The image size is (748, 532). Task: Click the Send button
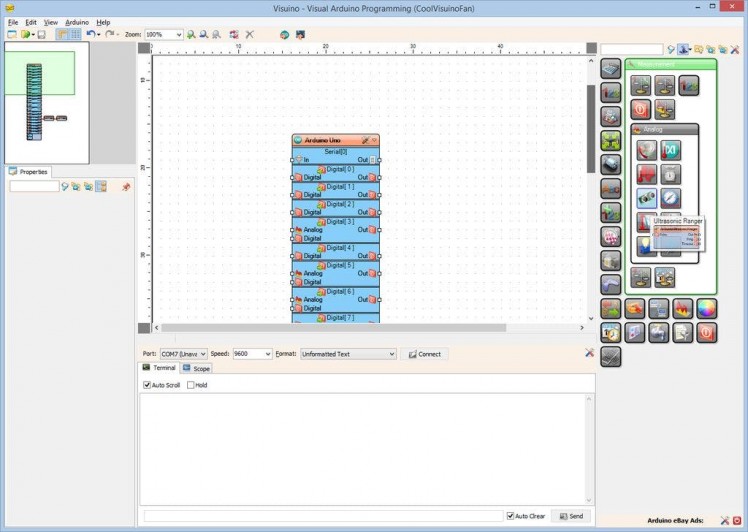[x=570, y=516]
